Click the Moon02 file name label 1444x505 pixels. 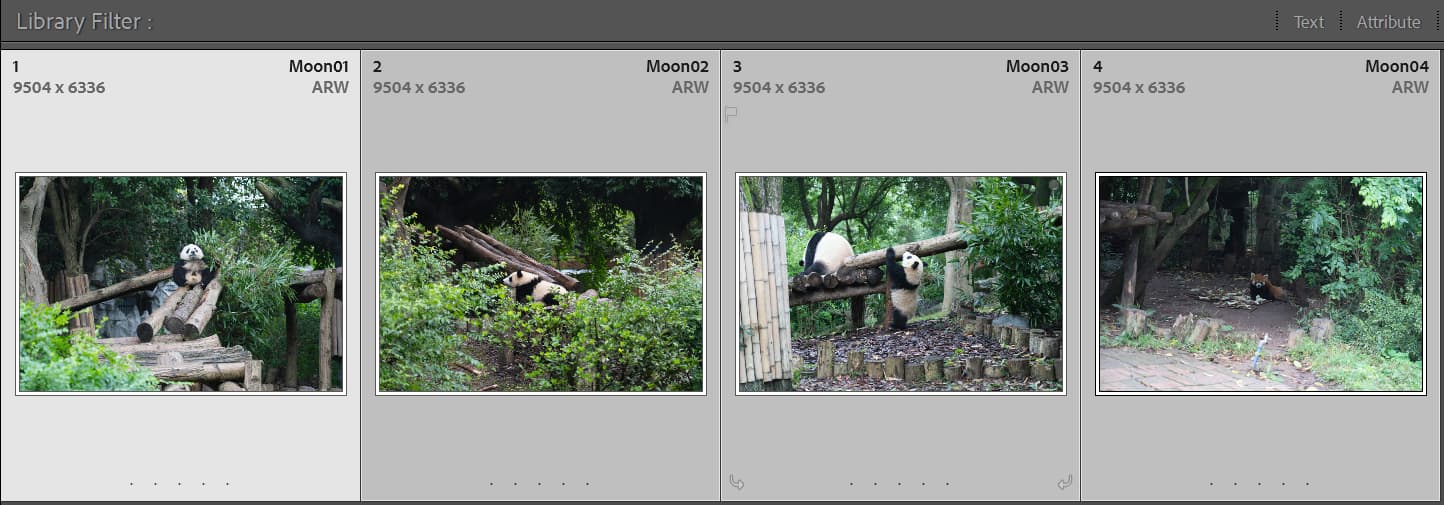click(677, 67)
